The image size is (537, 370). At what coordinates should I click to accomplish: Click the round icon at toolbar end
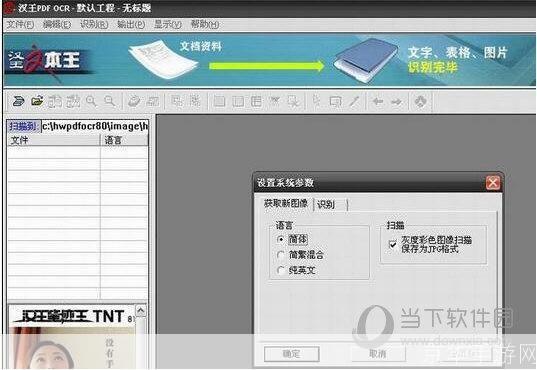click(421, 101)
